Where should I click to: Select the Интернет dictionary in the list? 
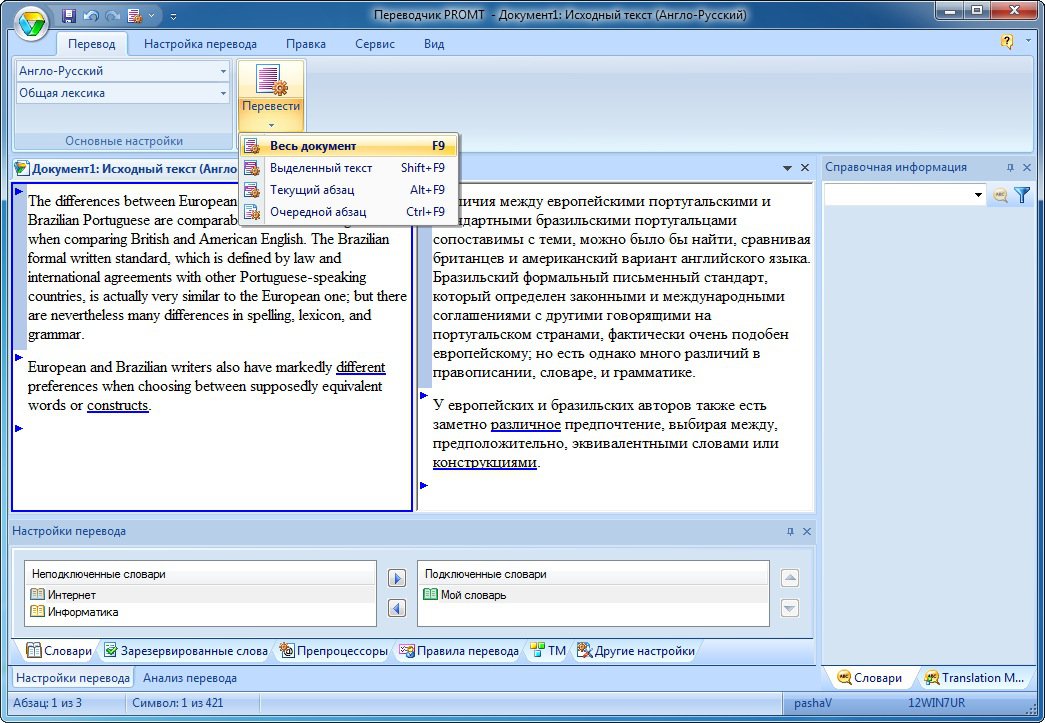(200, 594)
